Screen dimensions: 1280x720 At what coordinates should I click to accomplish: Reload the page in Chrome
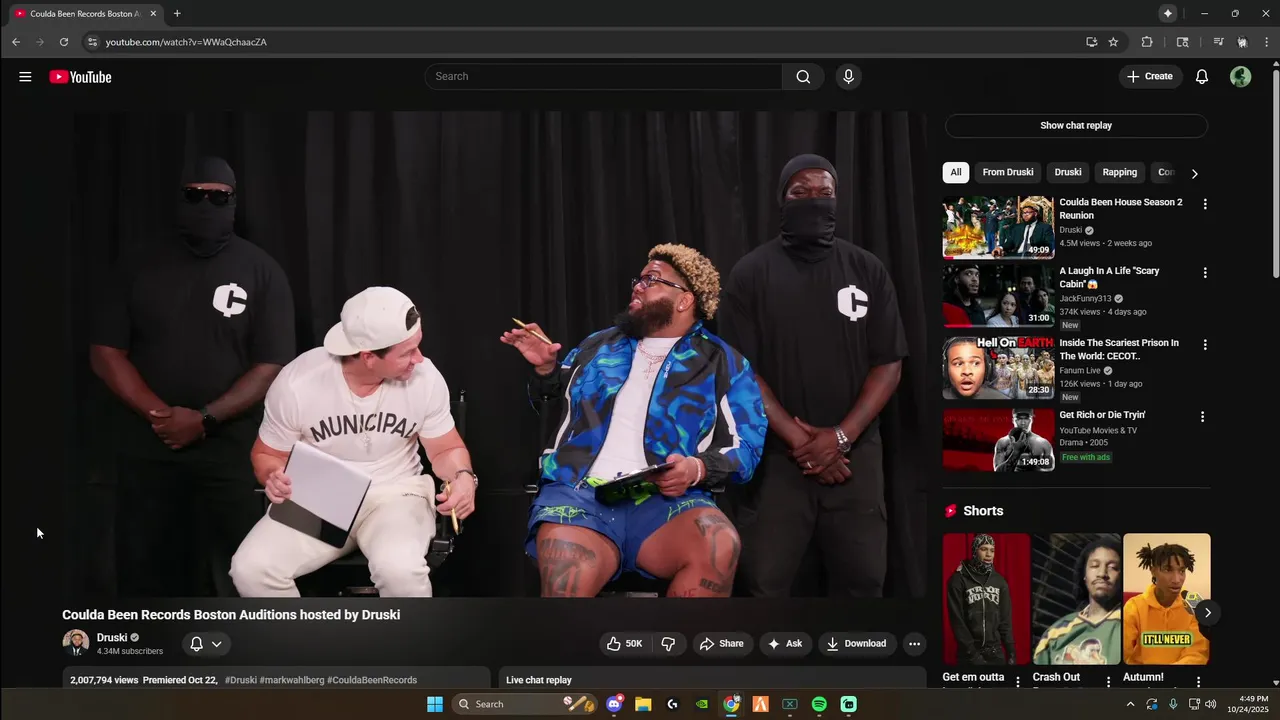tap(64, 42)
